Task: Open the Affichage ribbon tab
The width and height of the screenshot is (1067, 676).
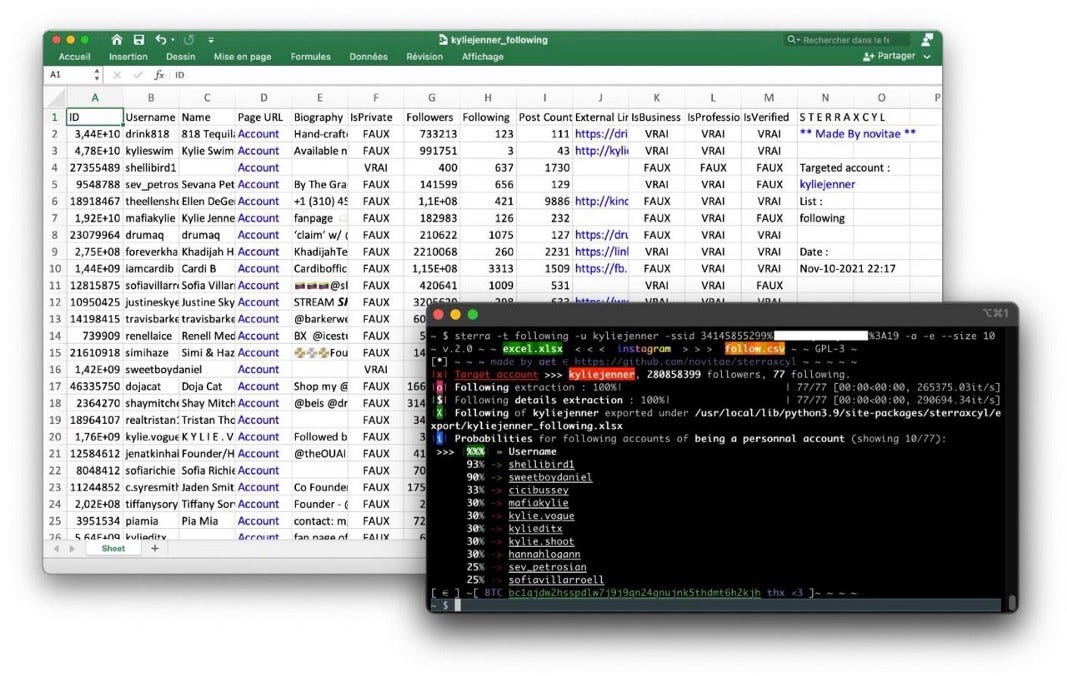Action: click(482, 57)
